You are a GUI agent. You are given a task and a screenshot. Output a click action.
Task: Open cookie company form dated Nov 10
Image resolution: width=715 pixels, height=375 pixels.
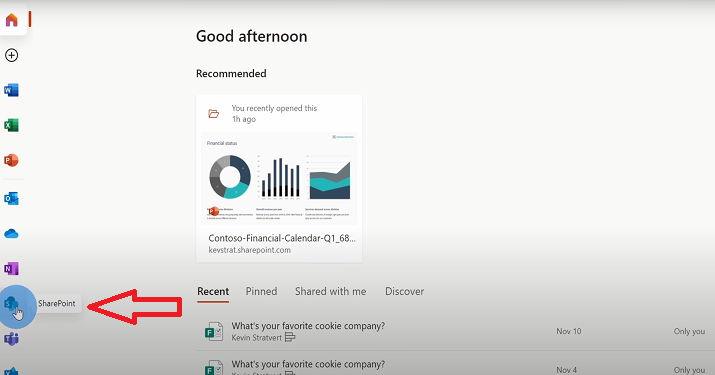(308, 326)
